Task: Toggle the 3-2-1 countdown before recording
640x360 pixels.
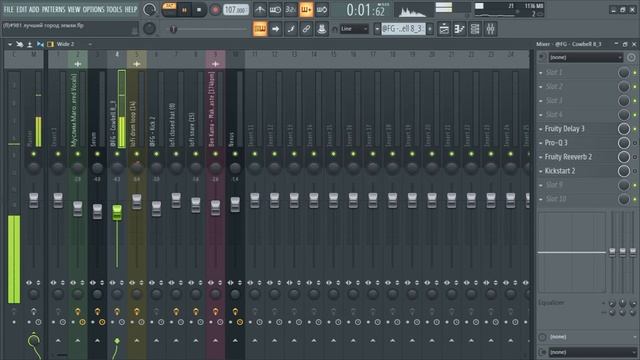Action: click(291, 9)
